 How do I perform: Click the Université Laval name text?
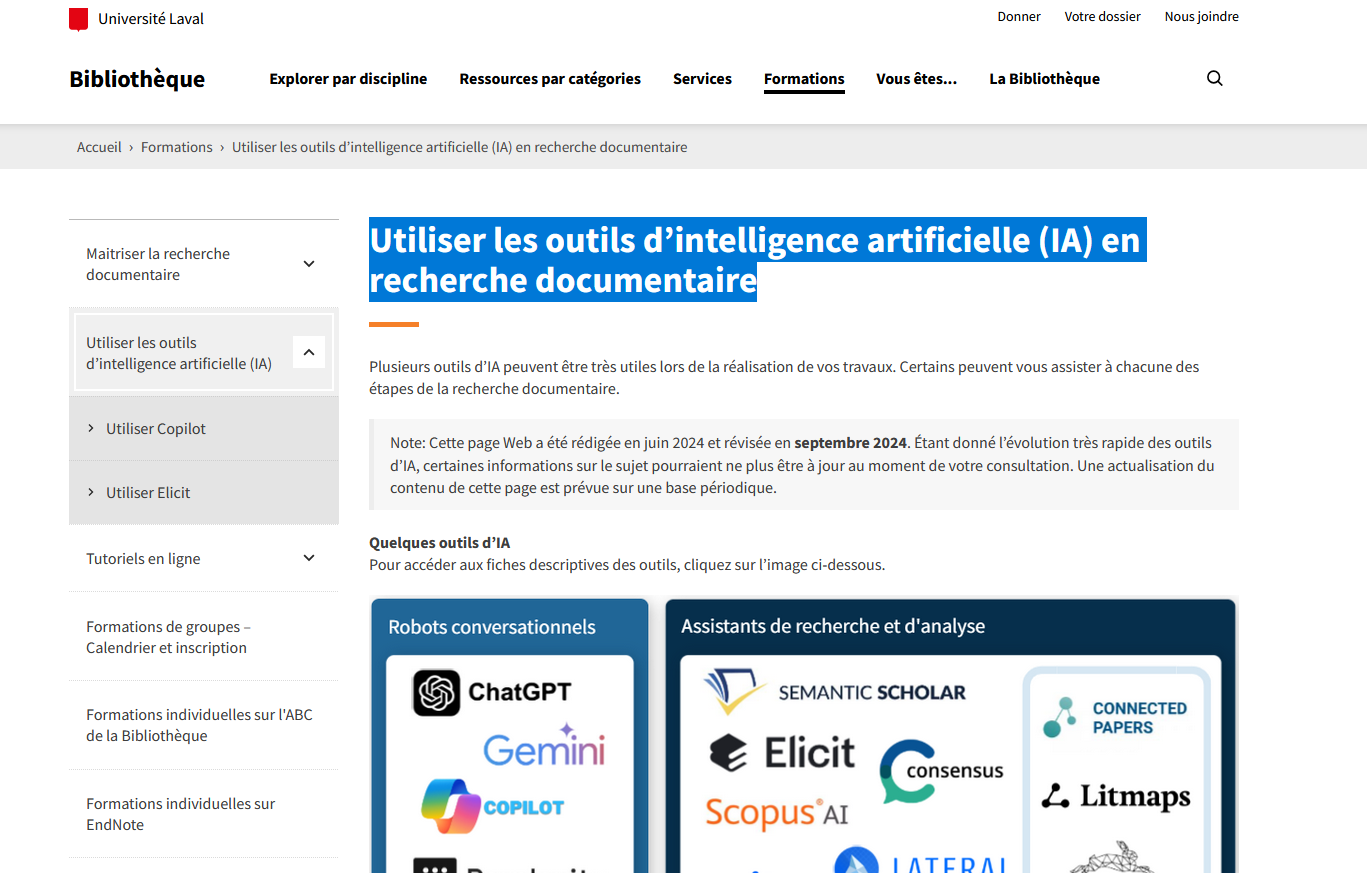click(151, 19)
